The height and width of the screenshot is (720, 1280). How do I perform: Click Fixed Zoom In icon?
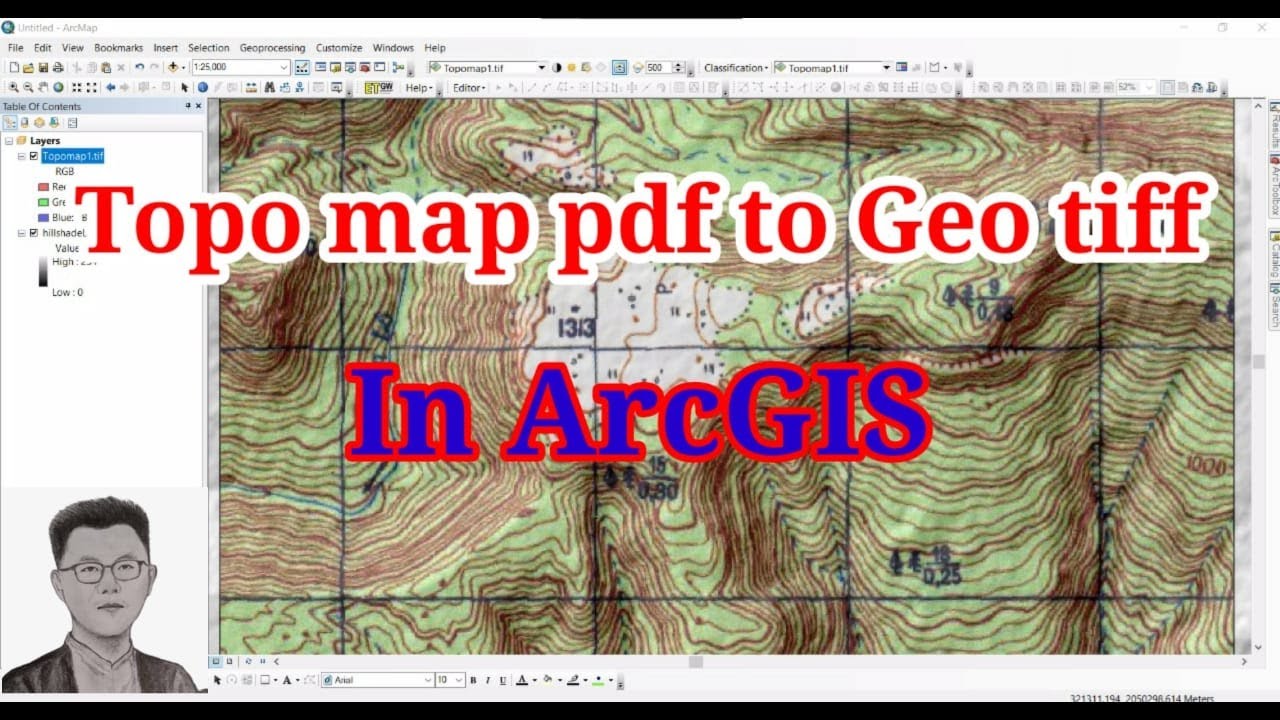coord(77,88)
